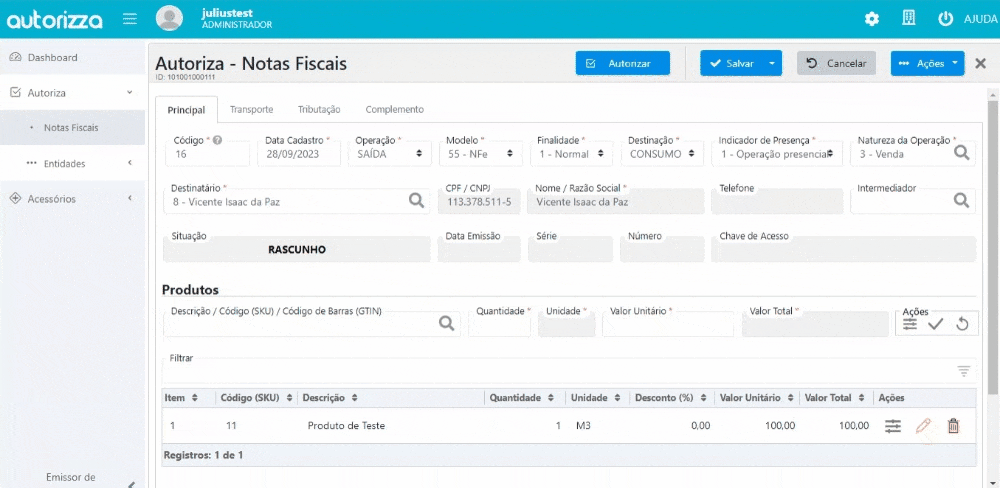The image size is (1000, 488).
Task: Click the company building icon
Action: pos(909,18)
